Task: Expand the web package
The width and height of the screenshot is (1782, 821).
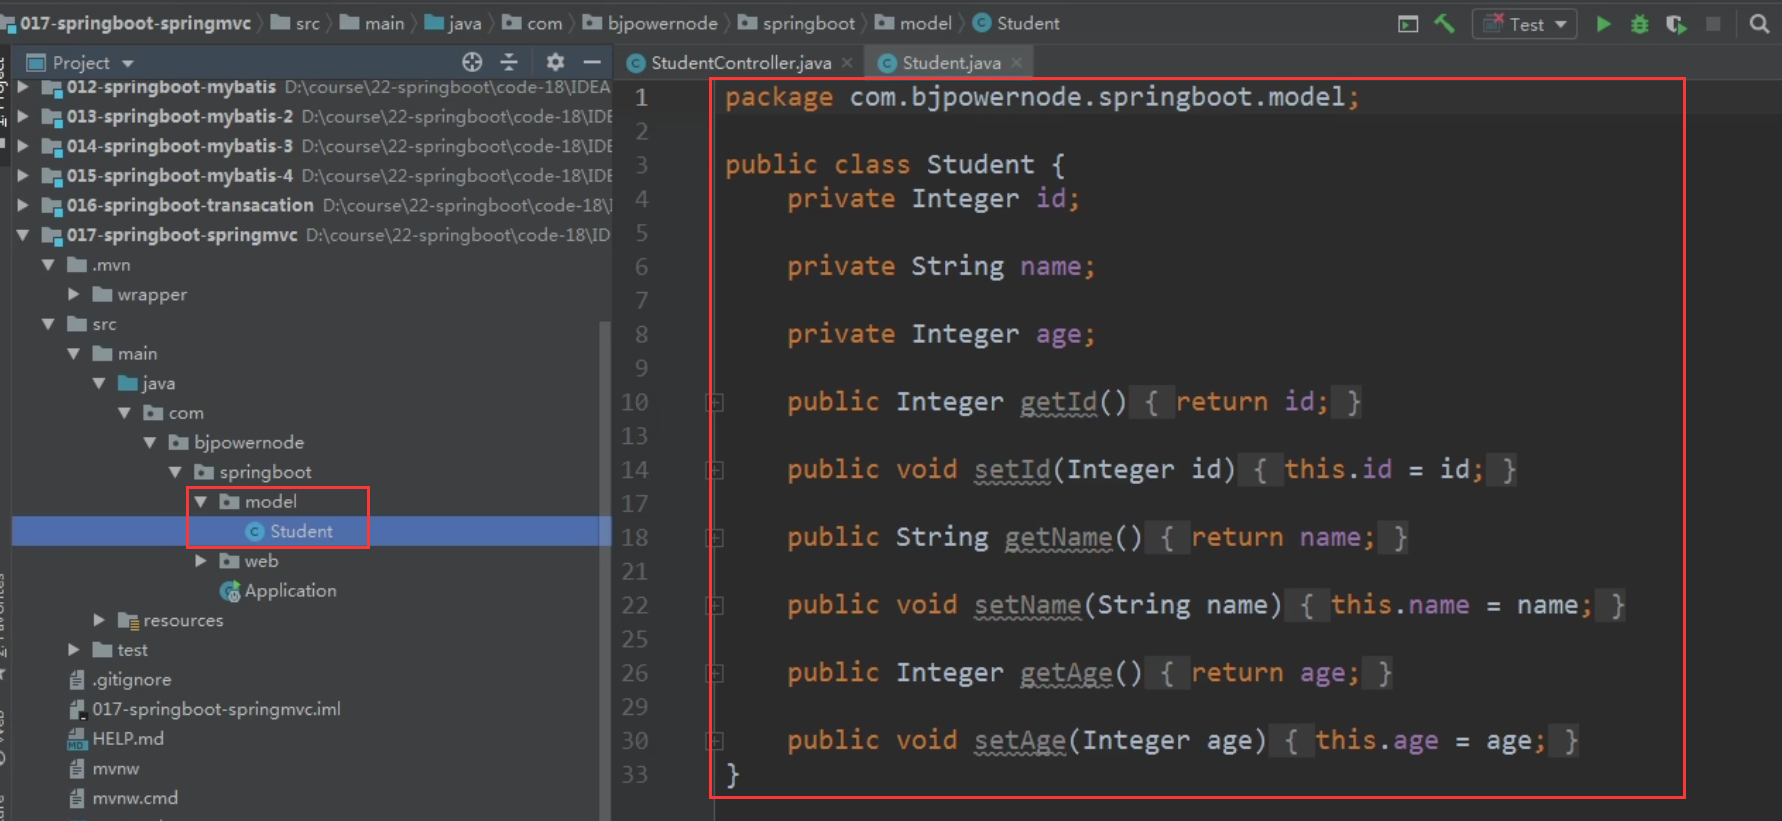Action: click(x=201, y=561)
